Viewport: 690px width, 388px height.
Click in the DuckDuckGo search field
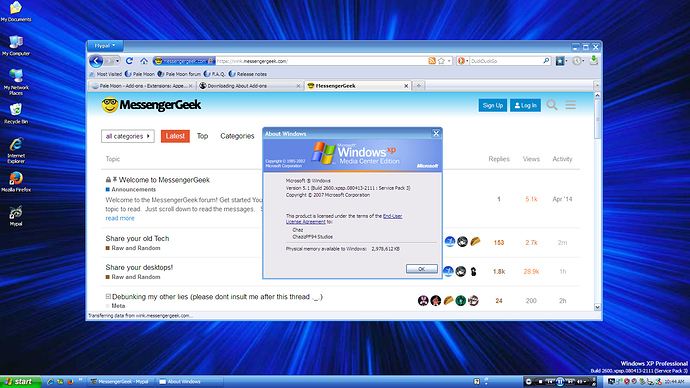pyautogui.click(x=506, y=61)
